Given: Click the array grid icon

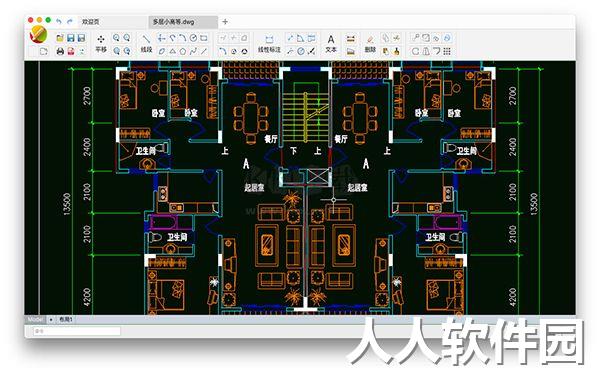Looking at the screenshot, I should point(447,51).
